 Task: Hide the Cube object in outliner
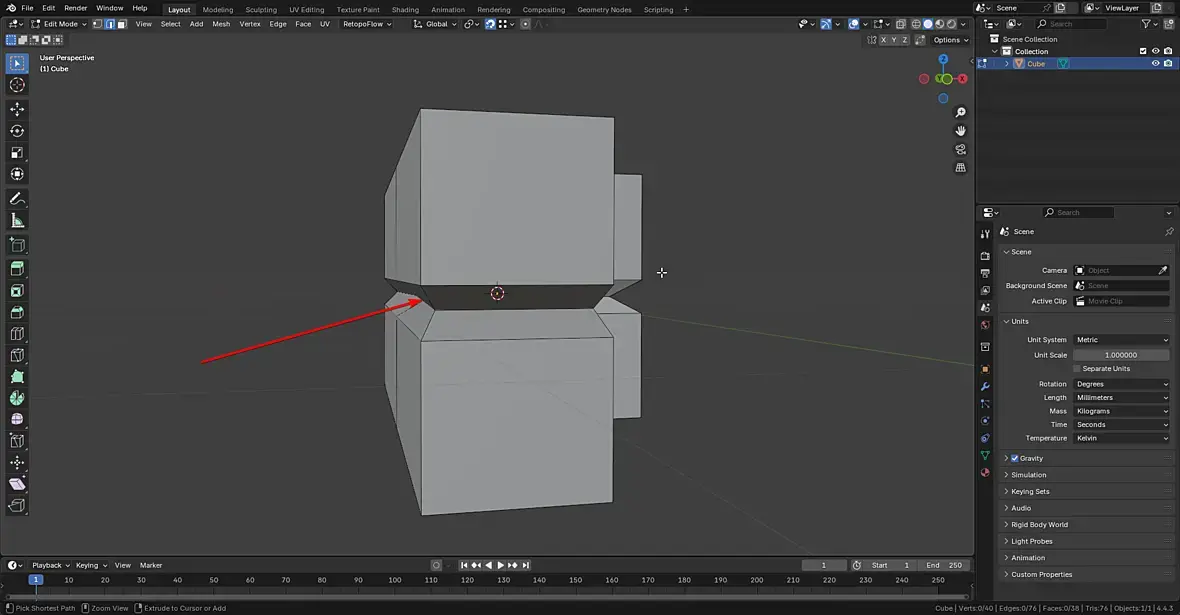tap(1155, 64)
